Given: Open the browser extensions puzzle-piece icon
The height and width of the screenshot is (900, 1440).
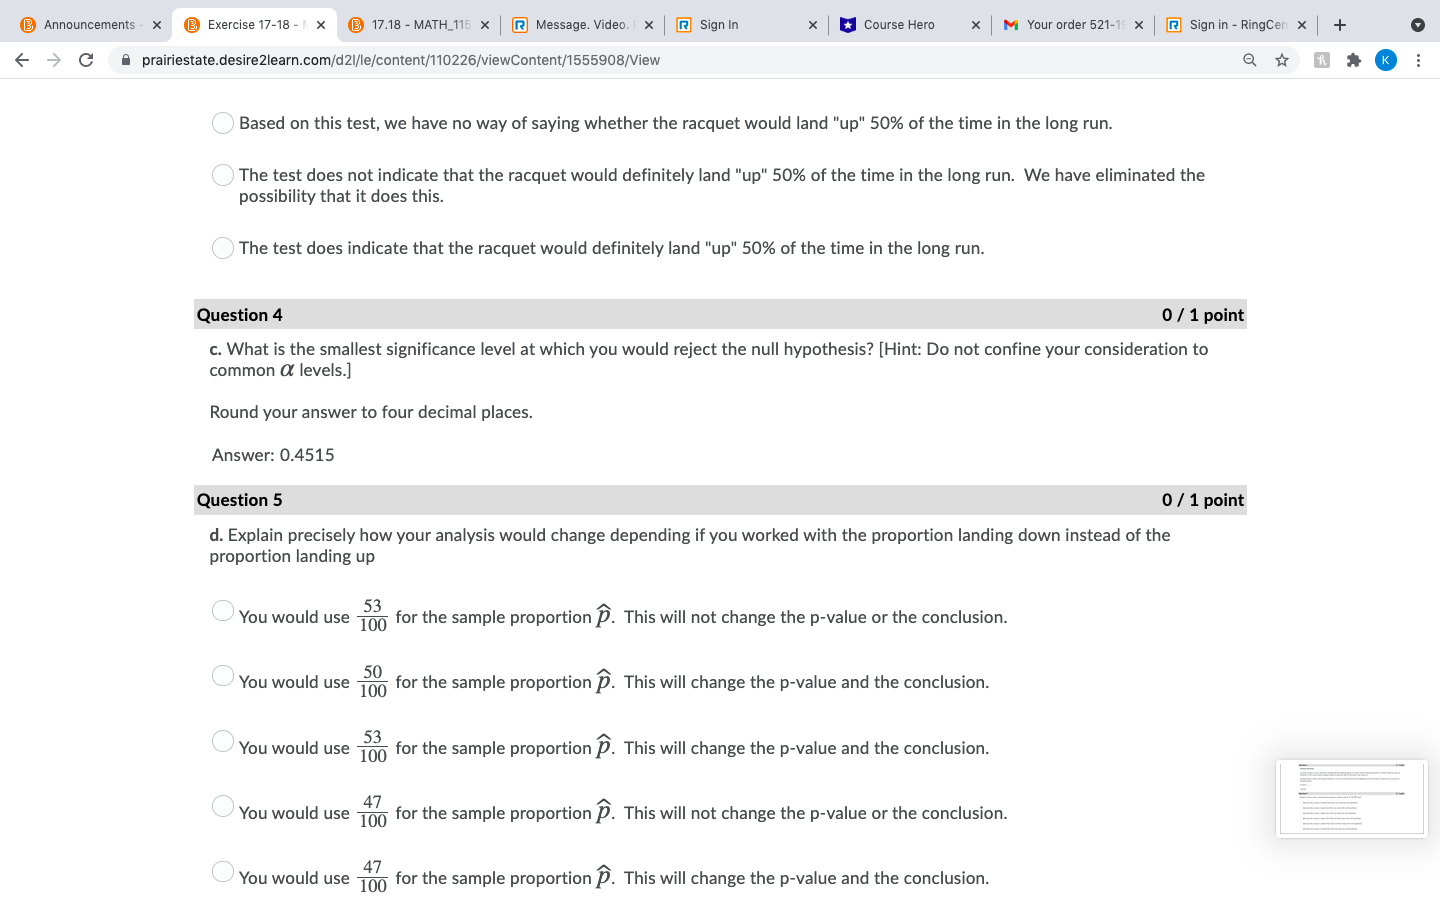Looking at the screenshot, I should tap(1354, 60).
